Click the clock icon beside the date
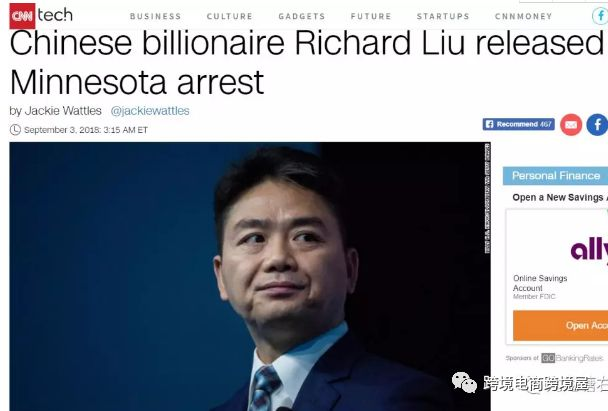The width and height of the screenshot is (608, 411). click(15, 130)
